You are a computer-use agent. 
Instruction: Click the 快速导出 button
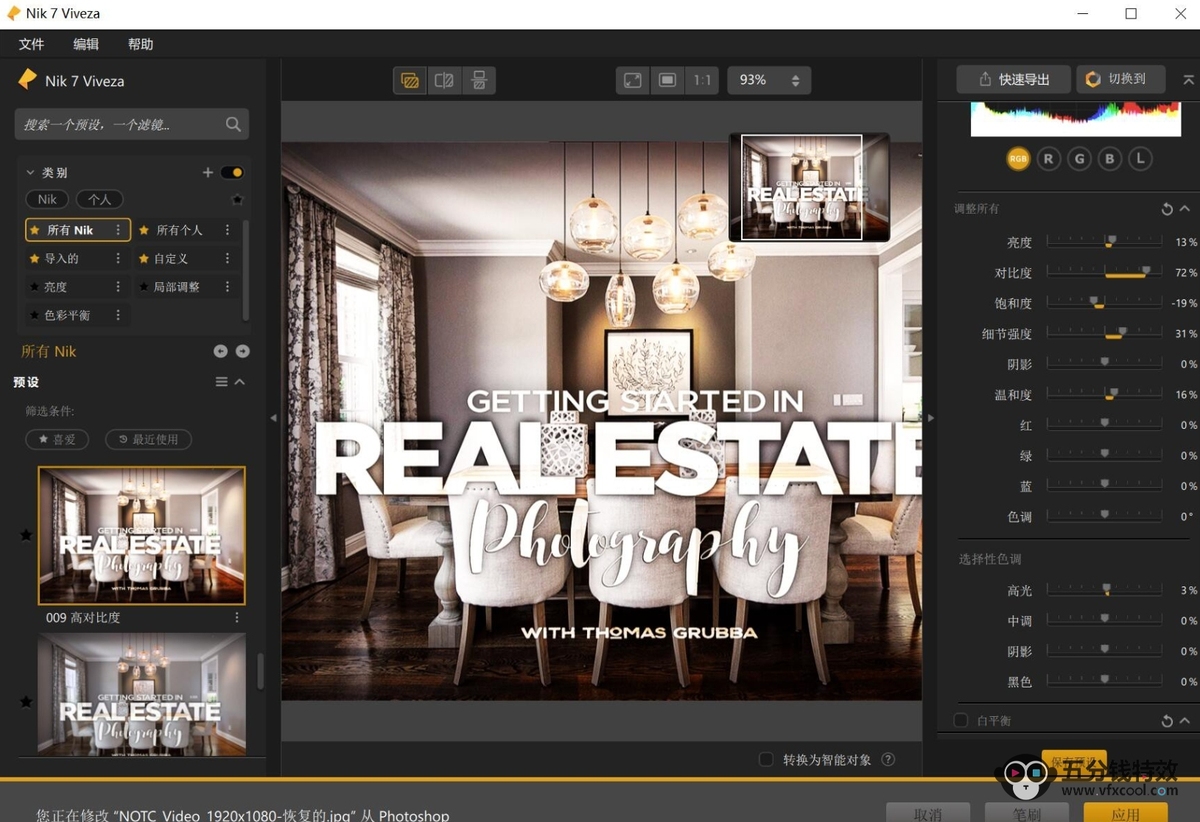click(x=1014, y=80)
